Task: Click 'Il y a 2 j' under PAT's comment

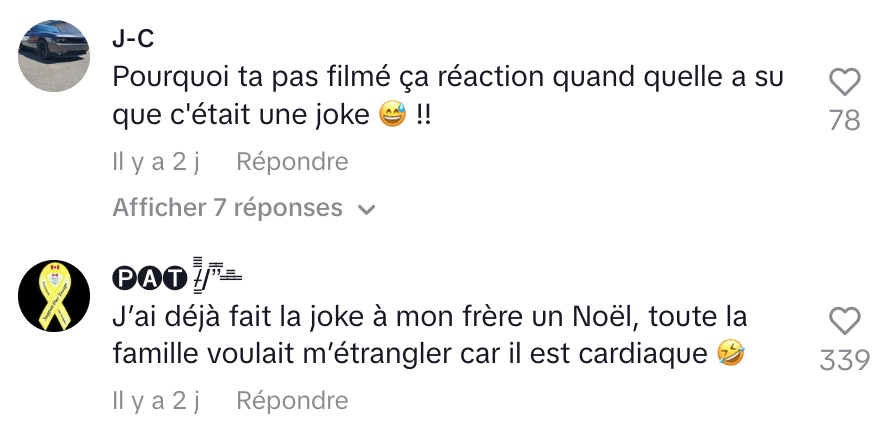Action: (156, 401)
